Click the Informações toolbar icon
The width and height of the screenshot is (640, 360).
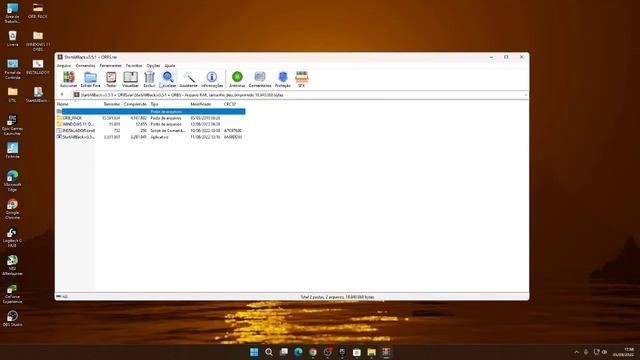pos(212,79)
